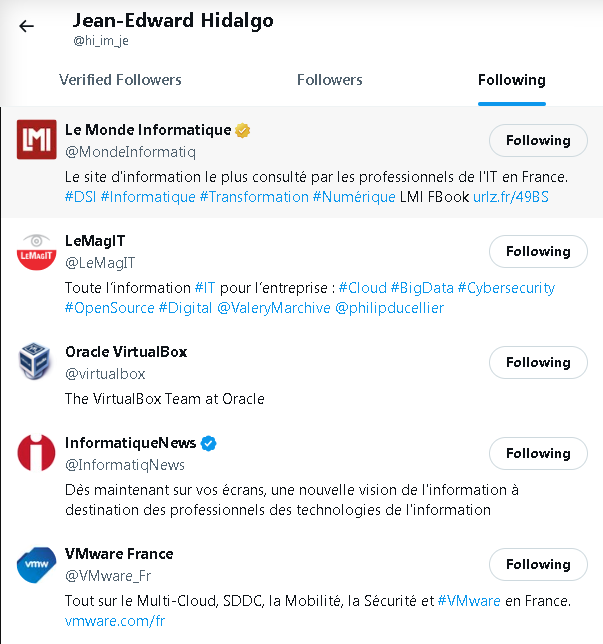Open the vmware.com/fr link
This screenshot has height=644, width=603.
coord(115,621)
